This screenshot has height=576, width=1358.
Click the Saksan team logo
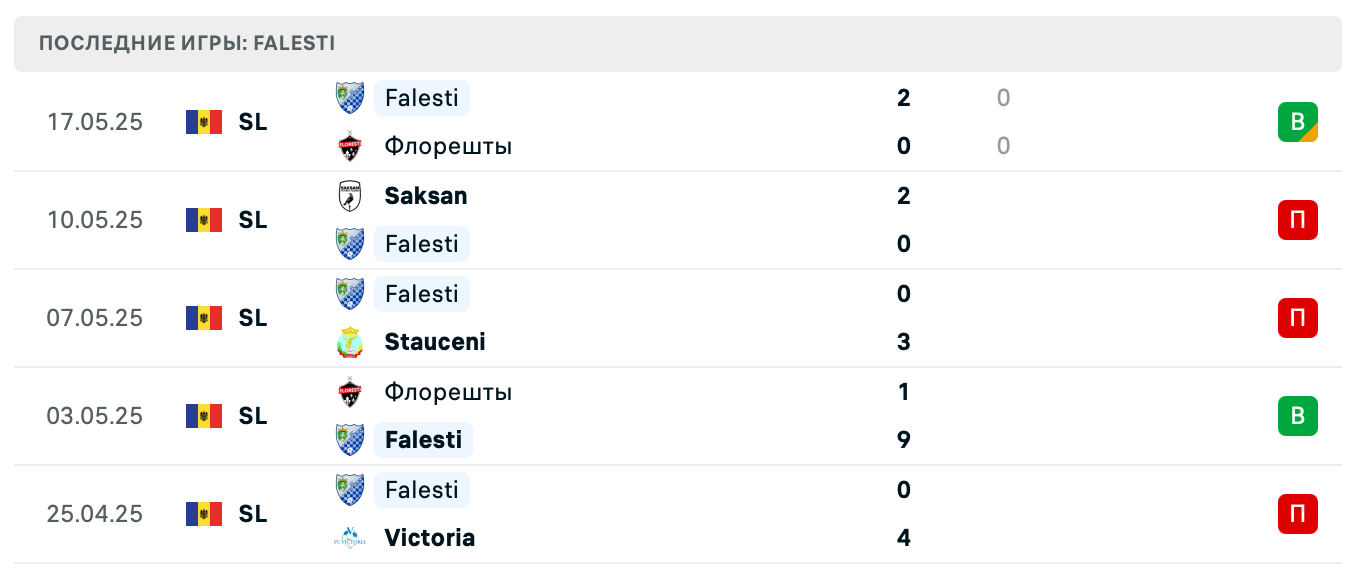[x=350, y=196]
